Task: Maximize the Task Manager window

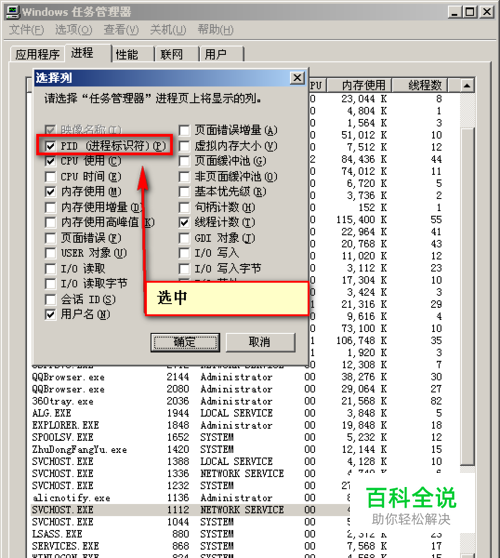Action: [470, 12]
